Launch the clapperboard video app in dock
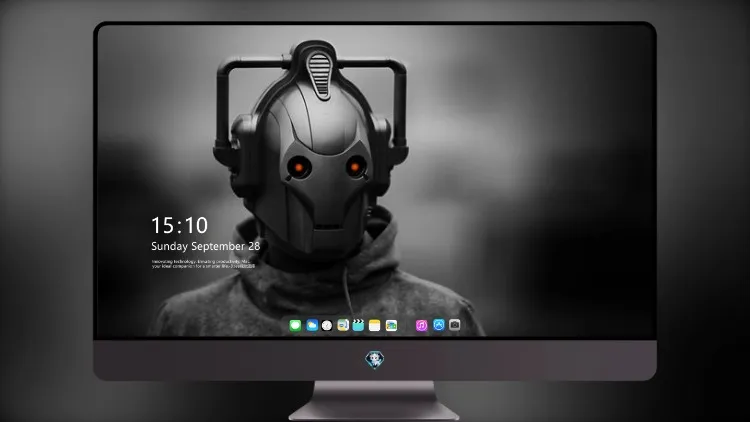The width and height of the screenshot is (750, 422). (358, 325)
